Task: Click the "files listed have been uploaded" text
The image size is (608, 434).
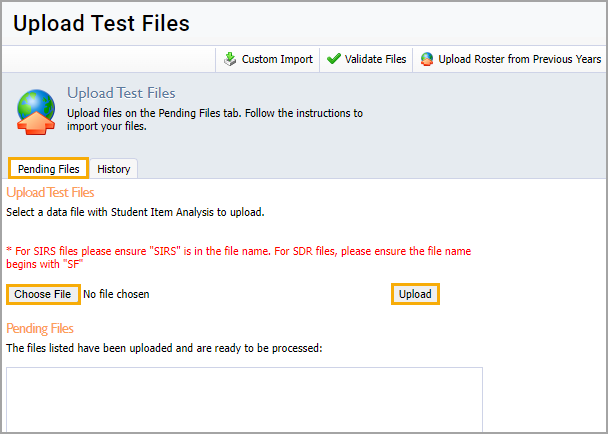Action: 164,348
